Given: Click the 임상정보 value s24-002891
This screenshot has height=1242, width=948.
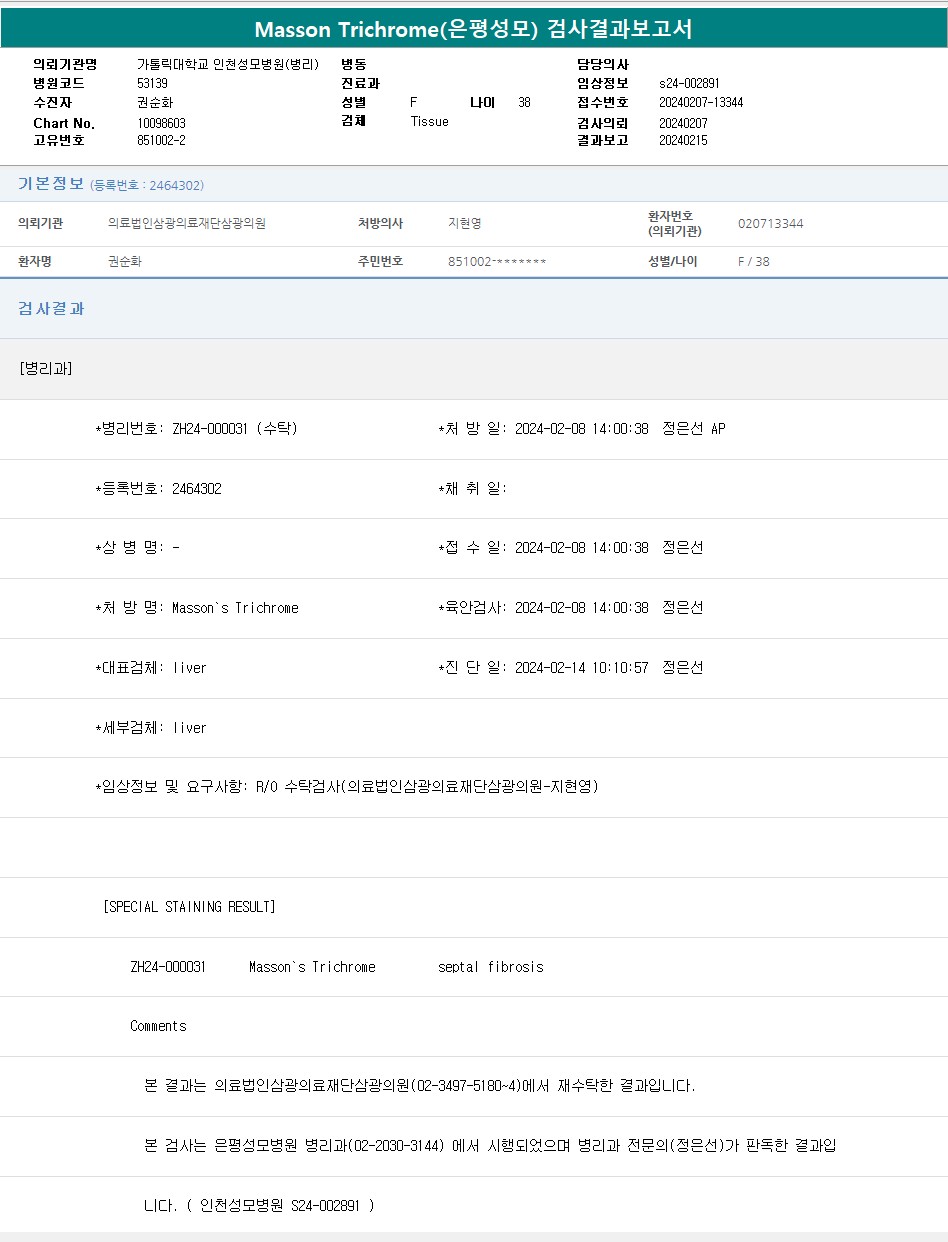Looking at the screenshot, I should (689, 83).
